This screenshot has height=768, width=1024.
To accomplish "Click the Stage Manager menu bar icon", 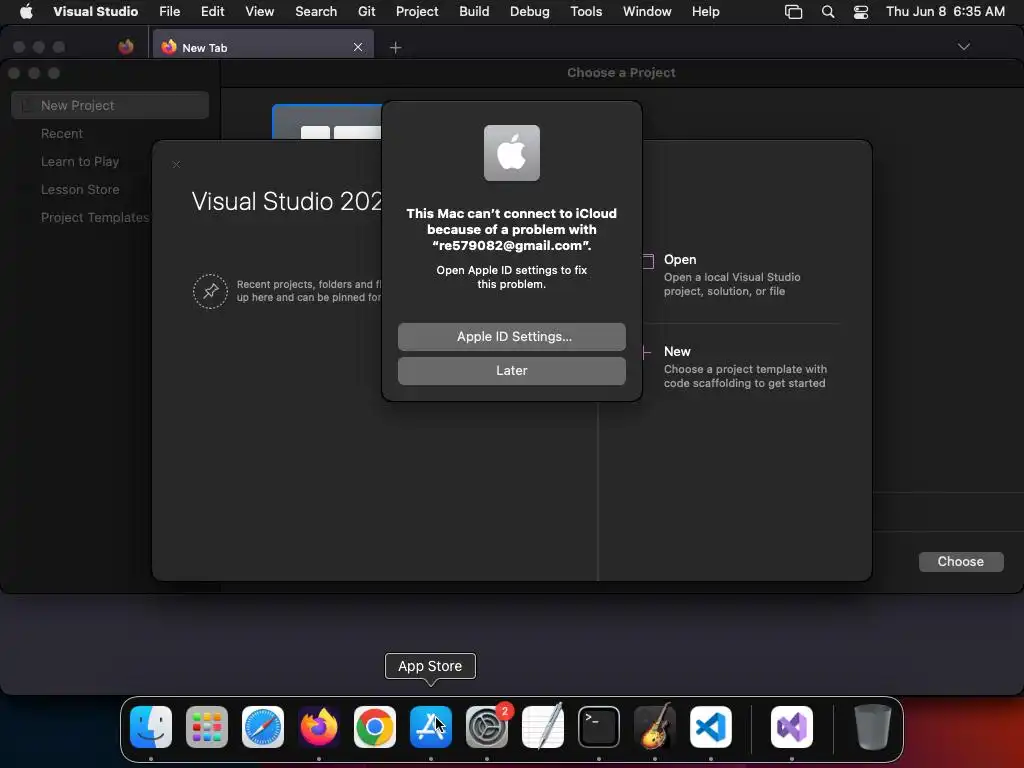I will (793, 12).
